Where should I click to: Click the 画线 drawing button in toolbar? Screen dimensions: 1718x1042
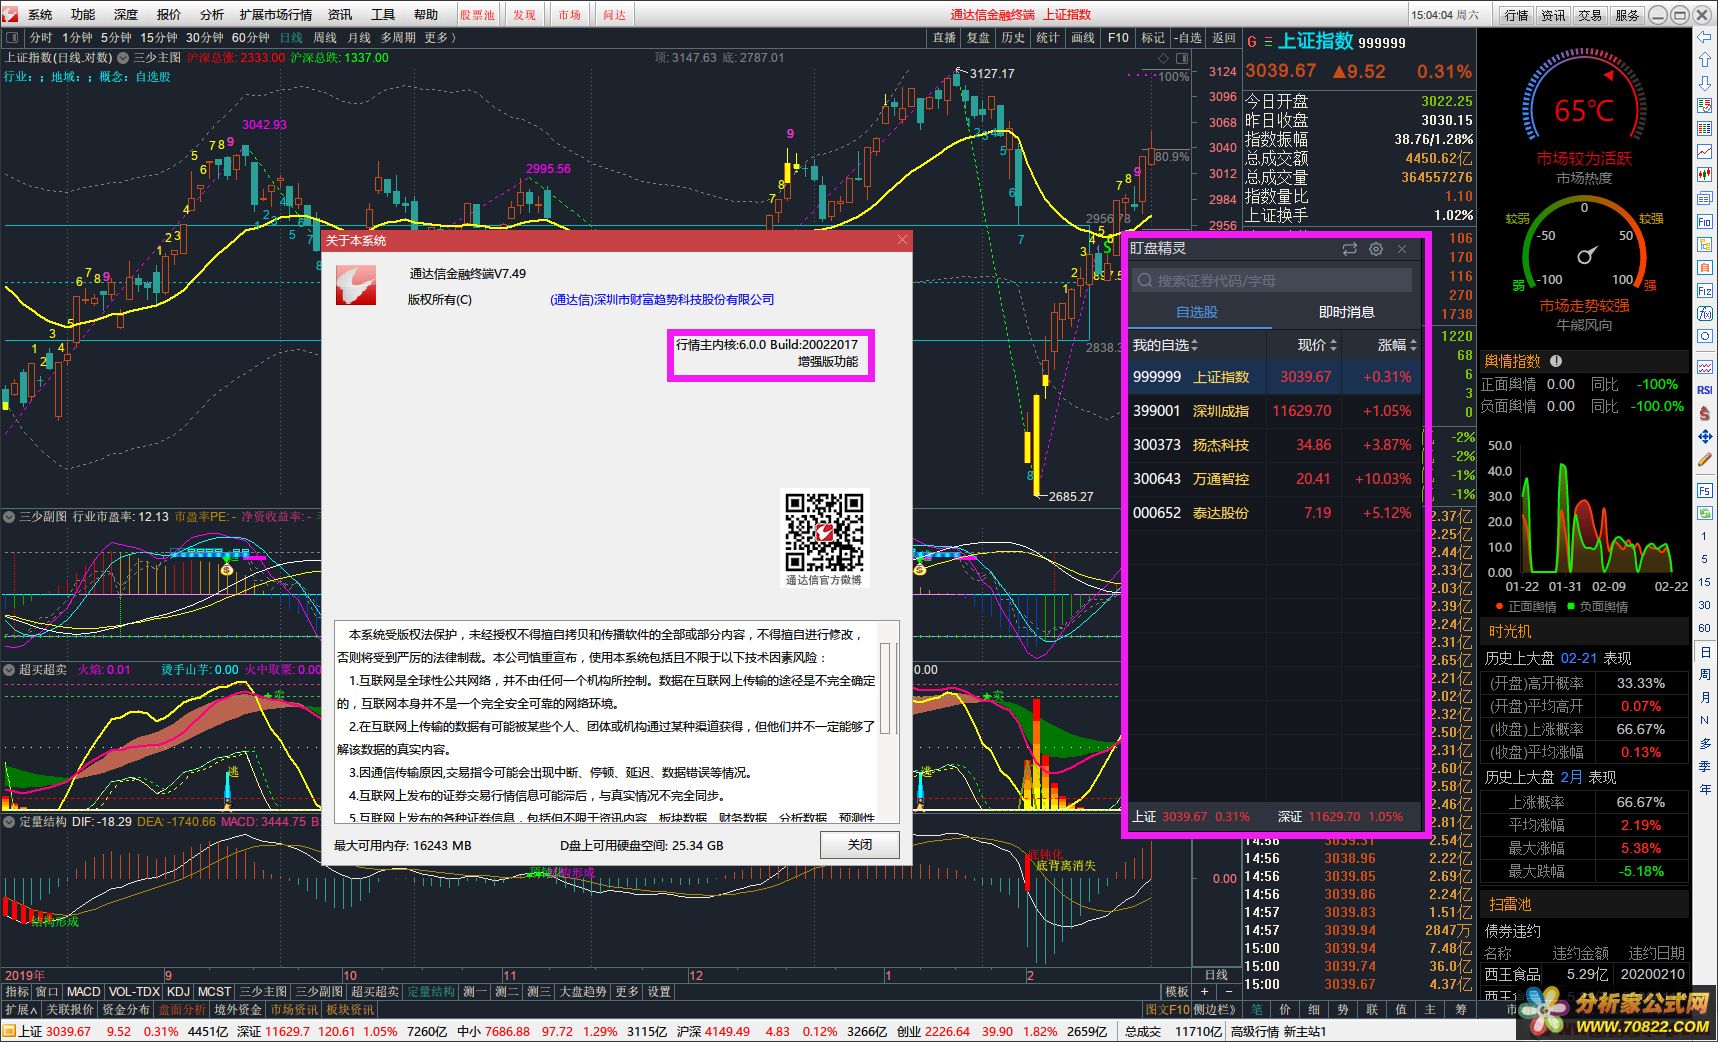pos(1083,38)
